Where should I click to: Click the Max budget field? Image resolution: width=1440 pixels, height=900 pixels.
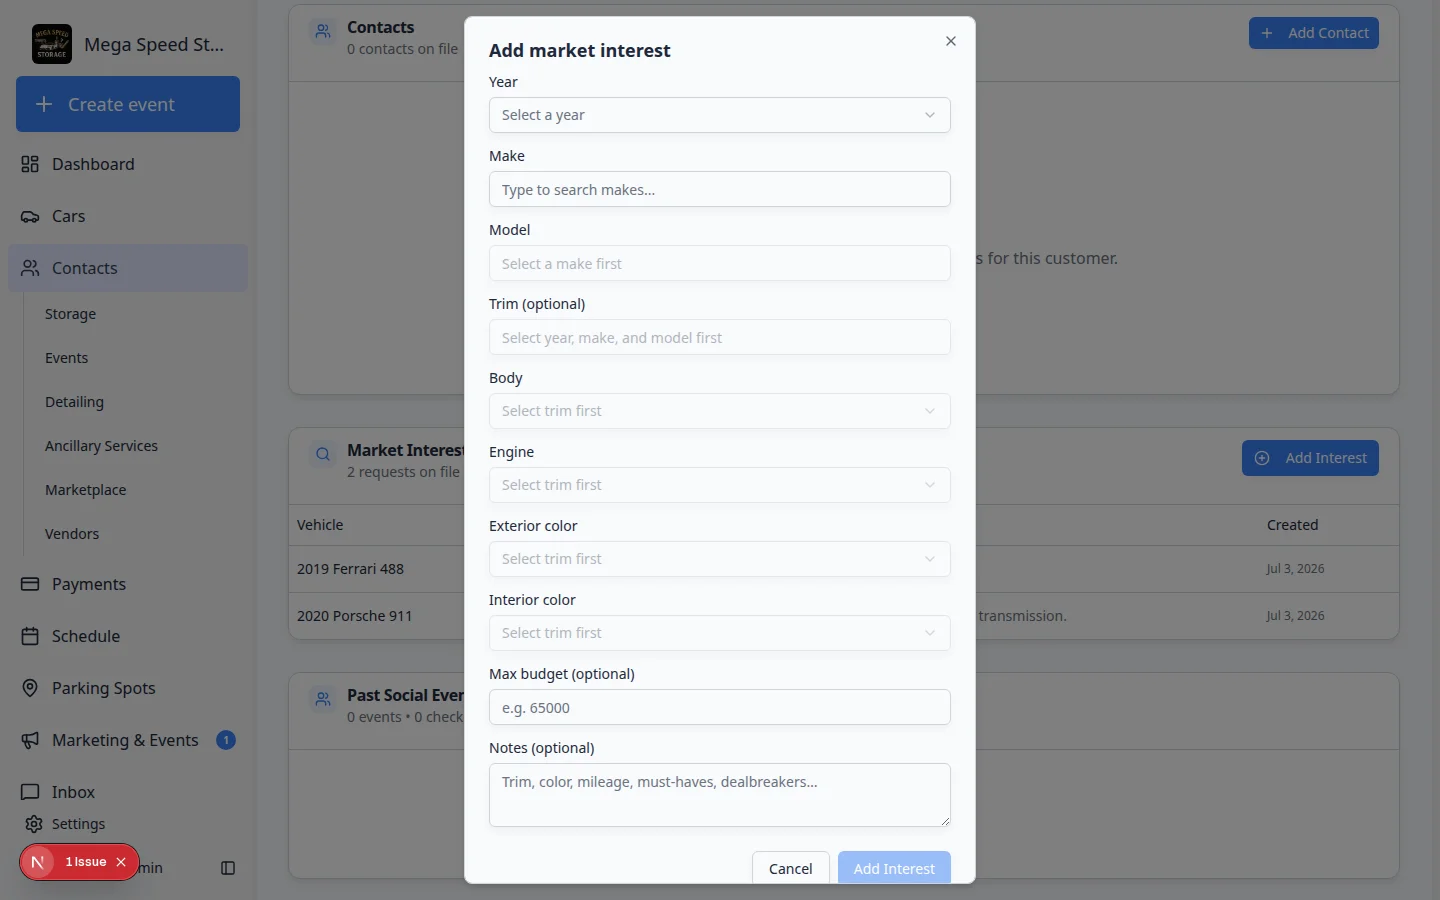click(719, 707)
